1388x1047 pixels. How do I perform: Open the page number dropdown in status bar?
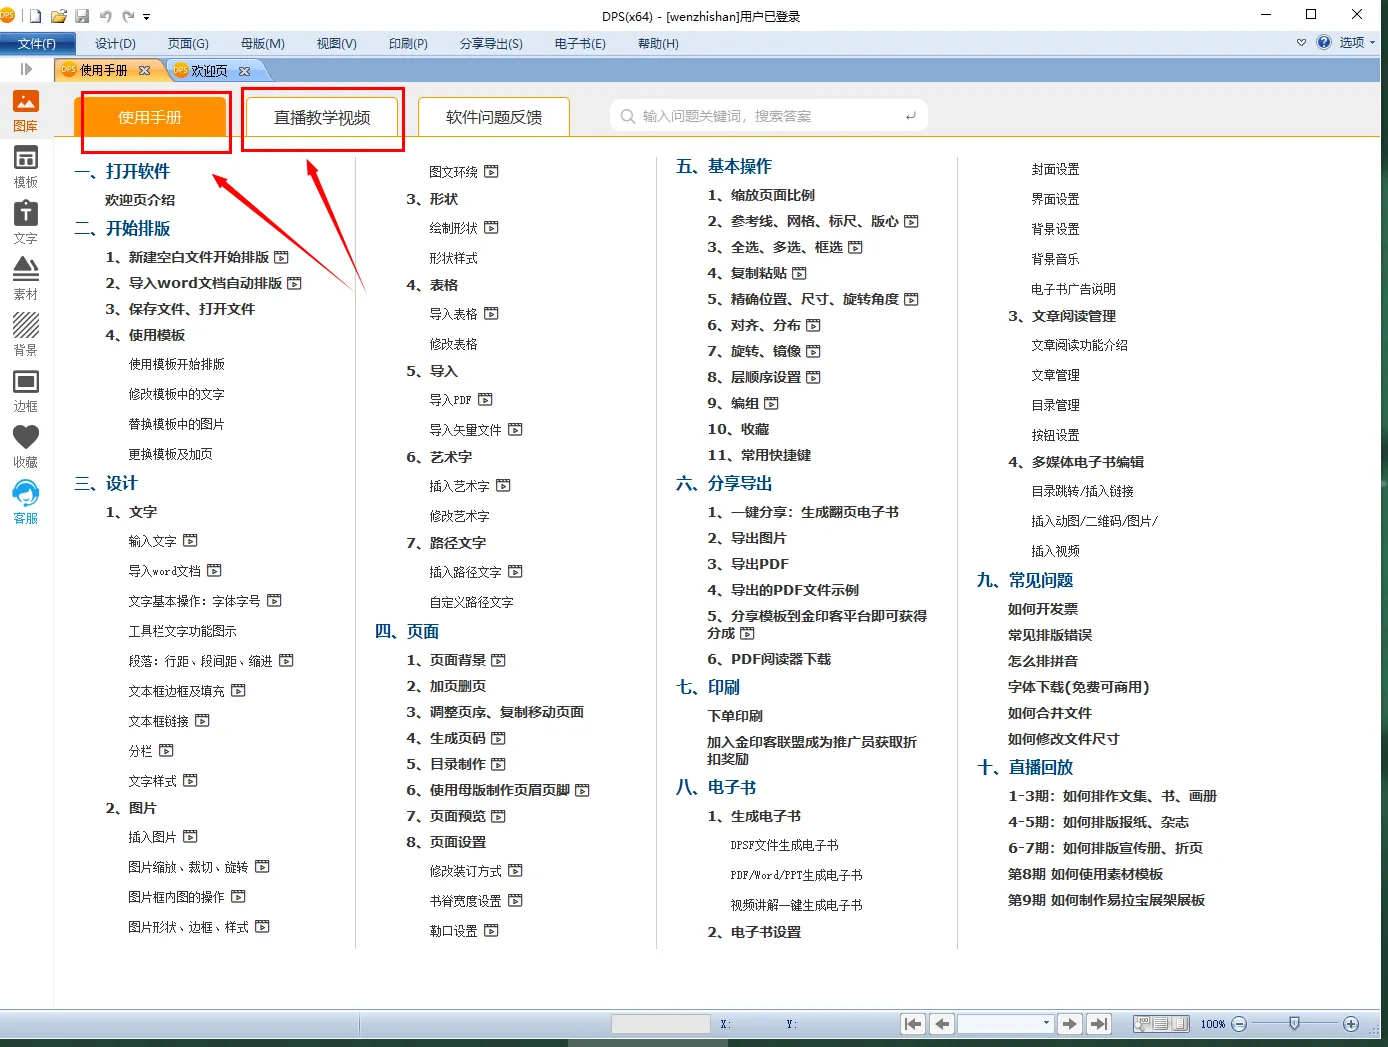(1046, 1023)
